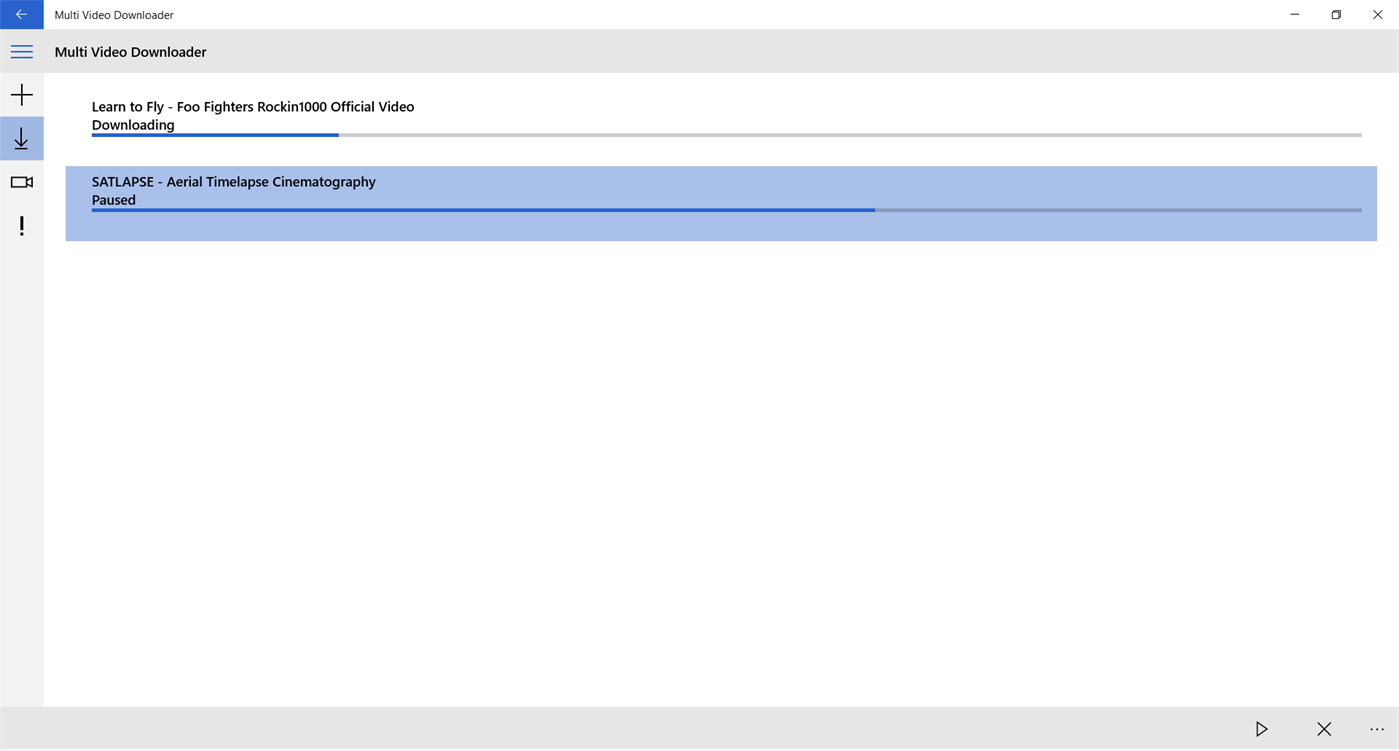Select the SATLAPSE download entry

click(700, 204)
